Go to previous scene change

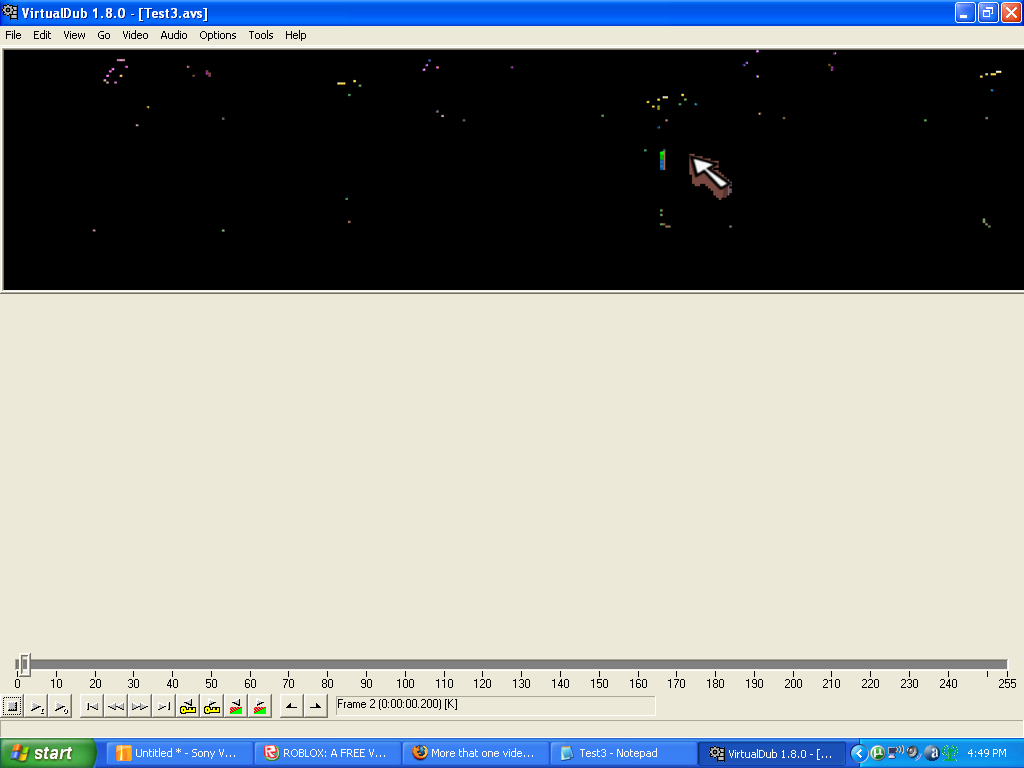(x=236, y=706)
